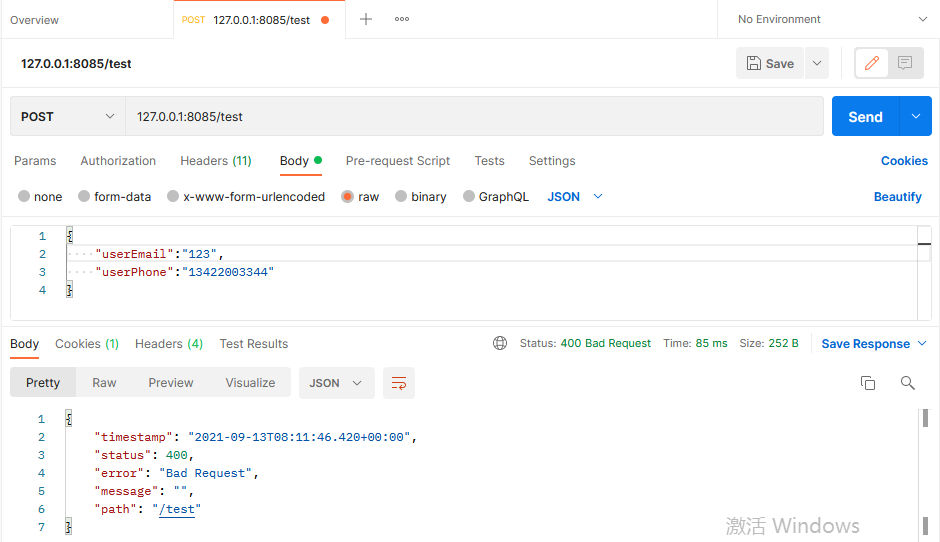Click the unsaved orange dot on request tab
Image resolution: width=940 pixels, height=542 pixels.
325,20
